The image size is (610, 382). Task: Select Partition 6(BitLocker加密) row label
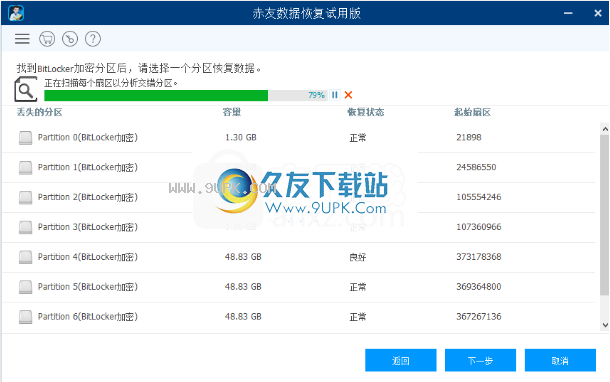point(88,317)
